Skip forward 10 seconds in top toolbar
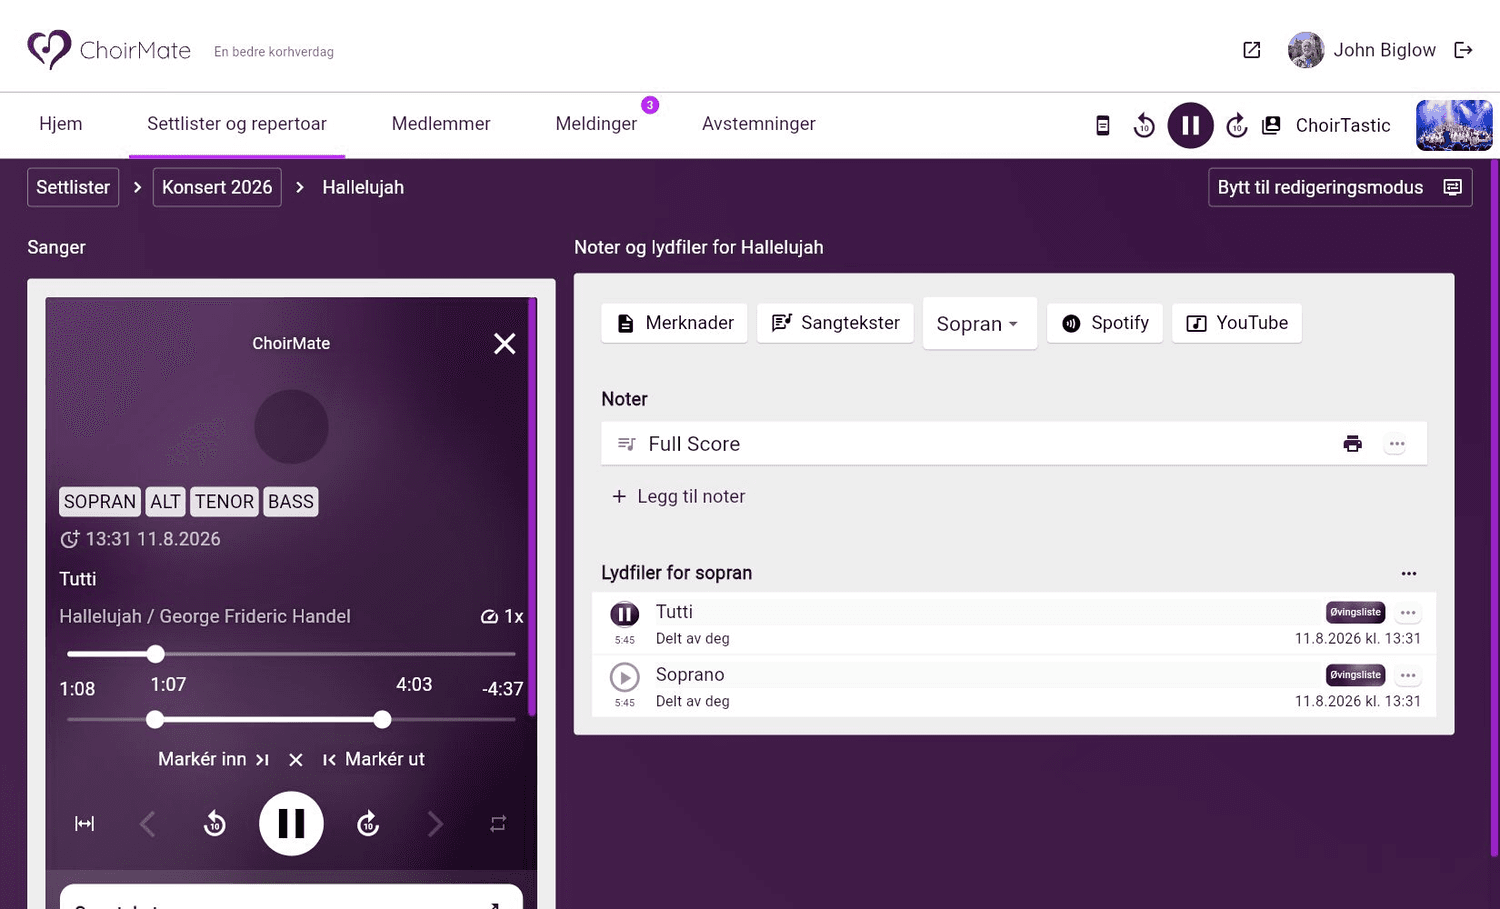The width and height of the screenshot is (1500, 909). (1237, 125)
